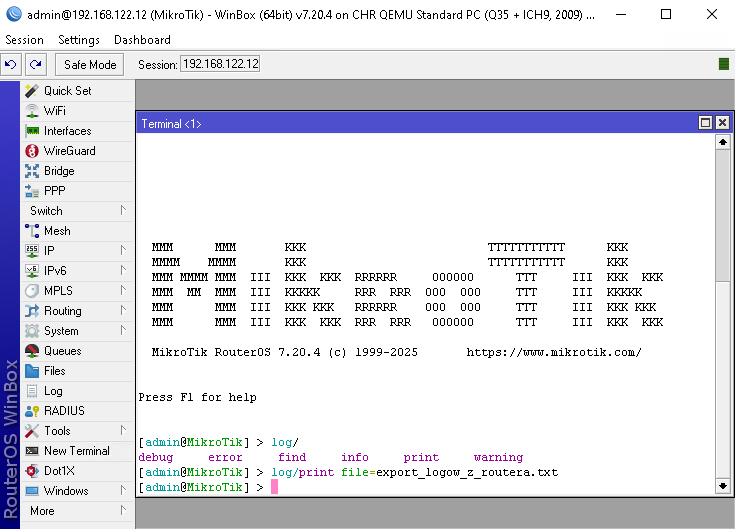Expand the Windows submenu arrow

coord(123,491)
